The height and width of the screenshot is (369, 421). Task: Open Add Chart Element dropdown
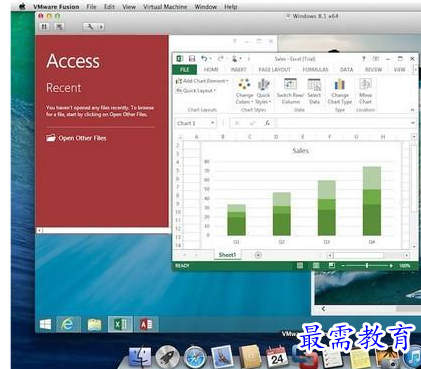[x=202, y=81]
